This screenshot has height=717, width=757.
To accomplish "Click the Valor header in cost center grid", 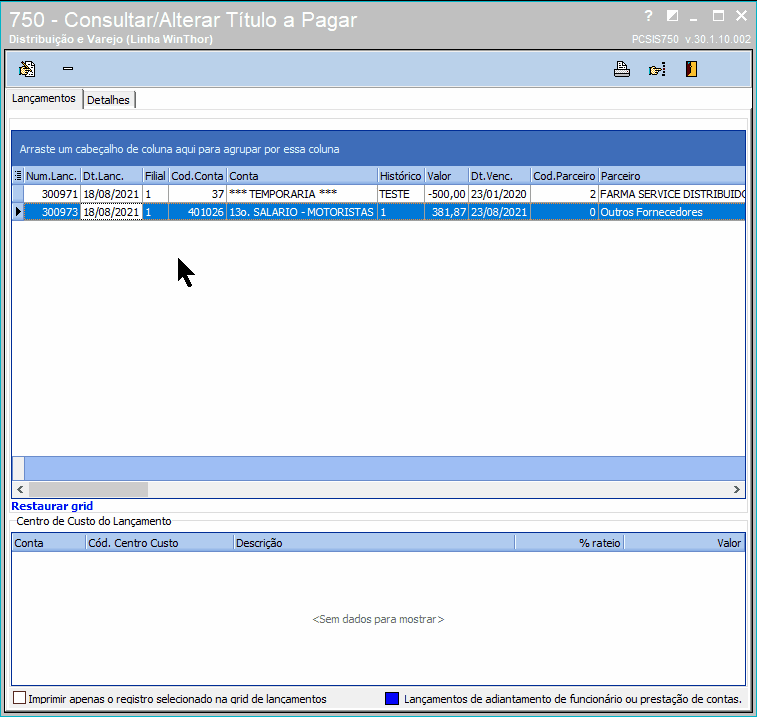I will (684, 543).
